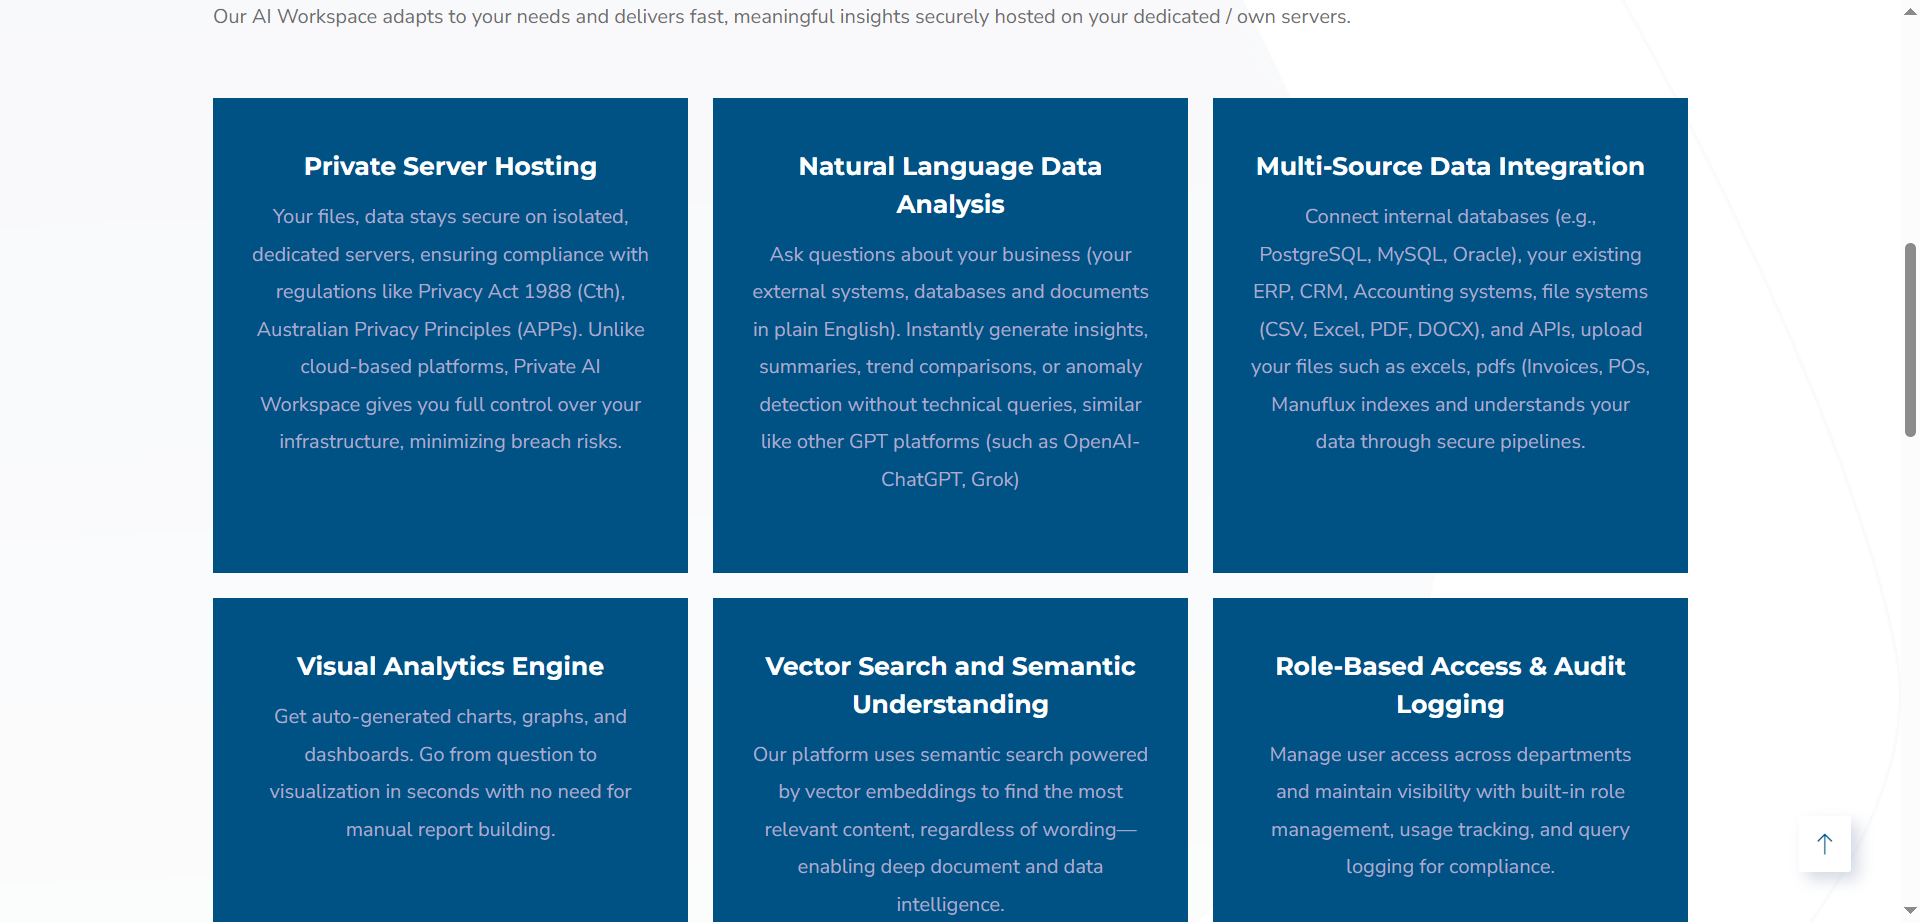Select the Natural Language Data Analysis card

click(x=950, y=335)
